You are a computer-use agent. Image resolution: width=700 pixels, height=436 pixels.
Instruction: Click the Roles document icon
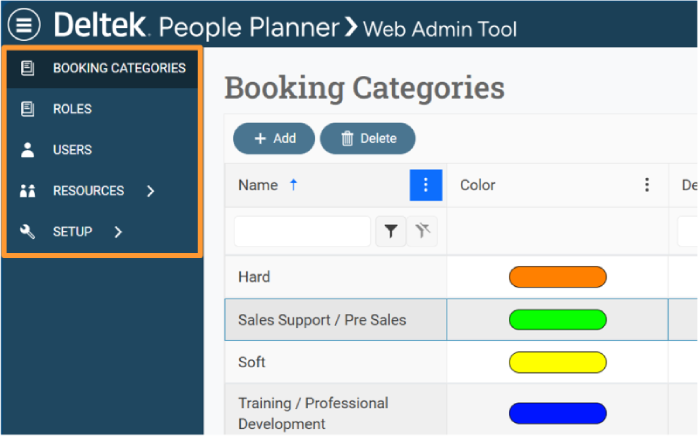(x=27, y=109)
